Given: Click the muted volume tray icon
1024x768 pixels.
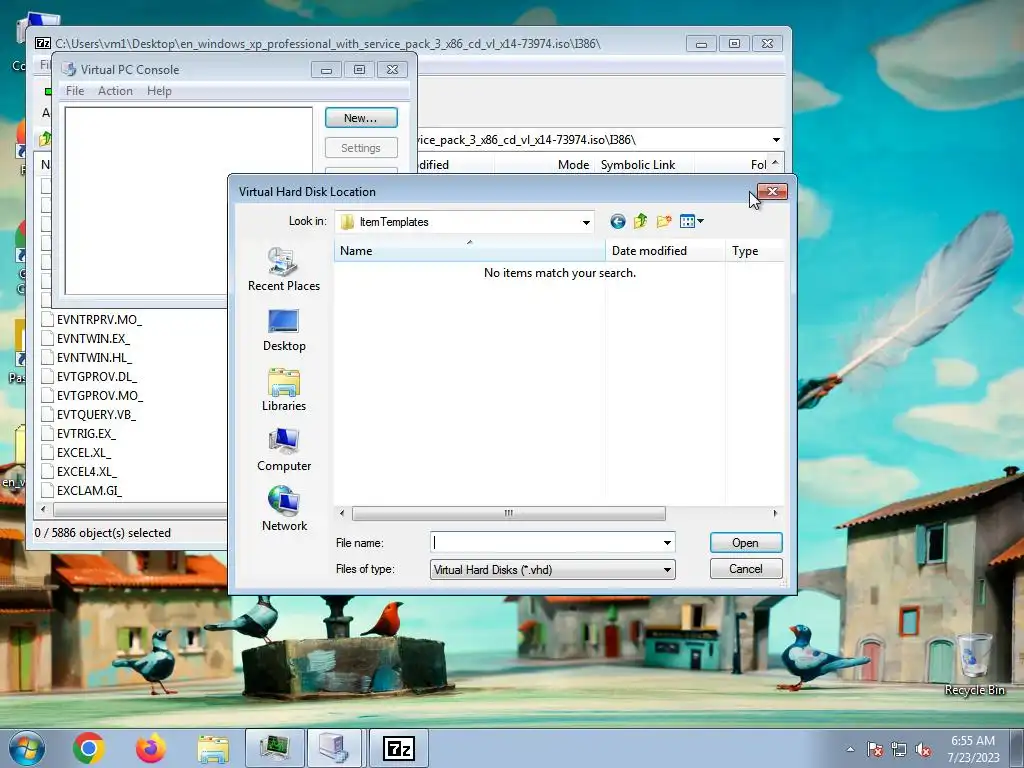Looking at the screenshot, I should (x=923, y=749).
